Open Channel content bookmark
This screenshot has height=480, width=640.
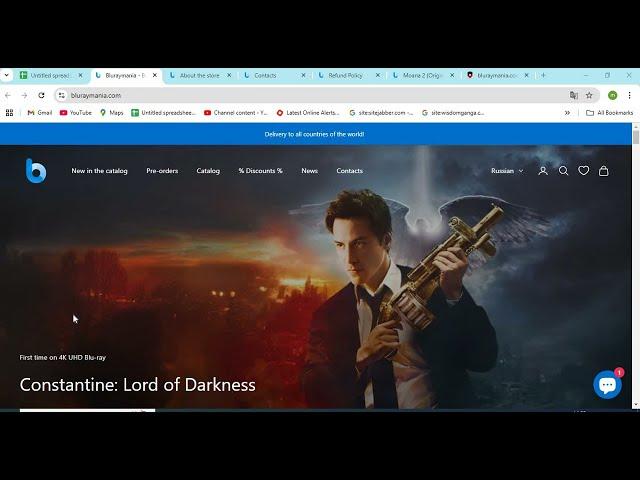236,113
